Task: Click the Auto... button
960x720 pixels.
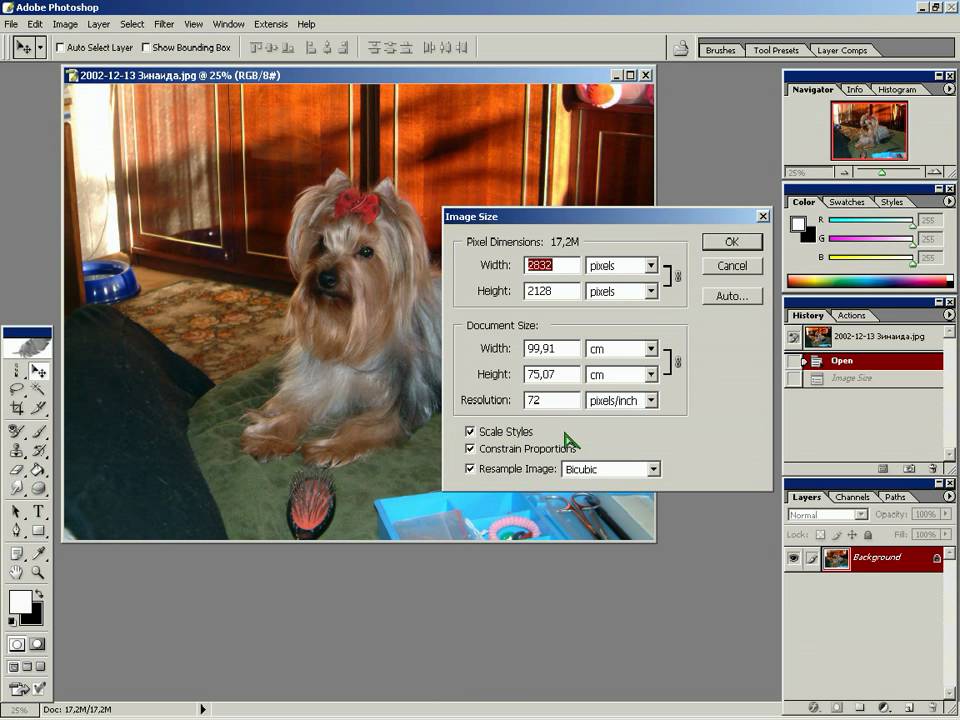Action: 732,296
